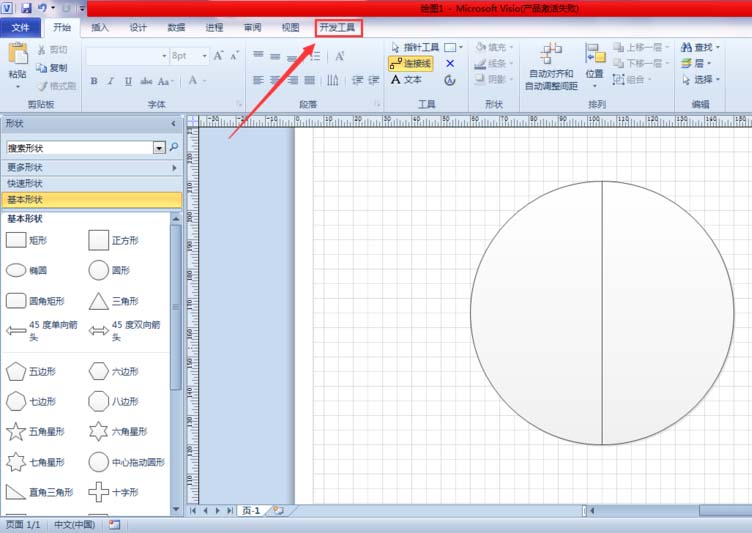This screenshot has width=752, height=533.
Task: Select the 45 degree single arrow shape
Action: (x=42, y=331)
